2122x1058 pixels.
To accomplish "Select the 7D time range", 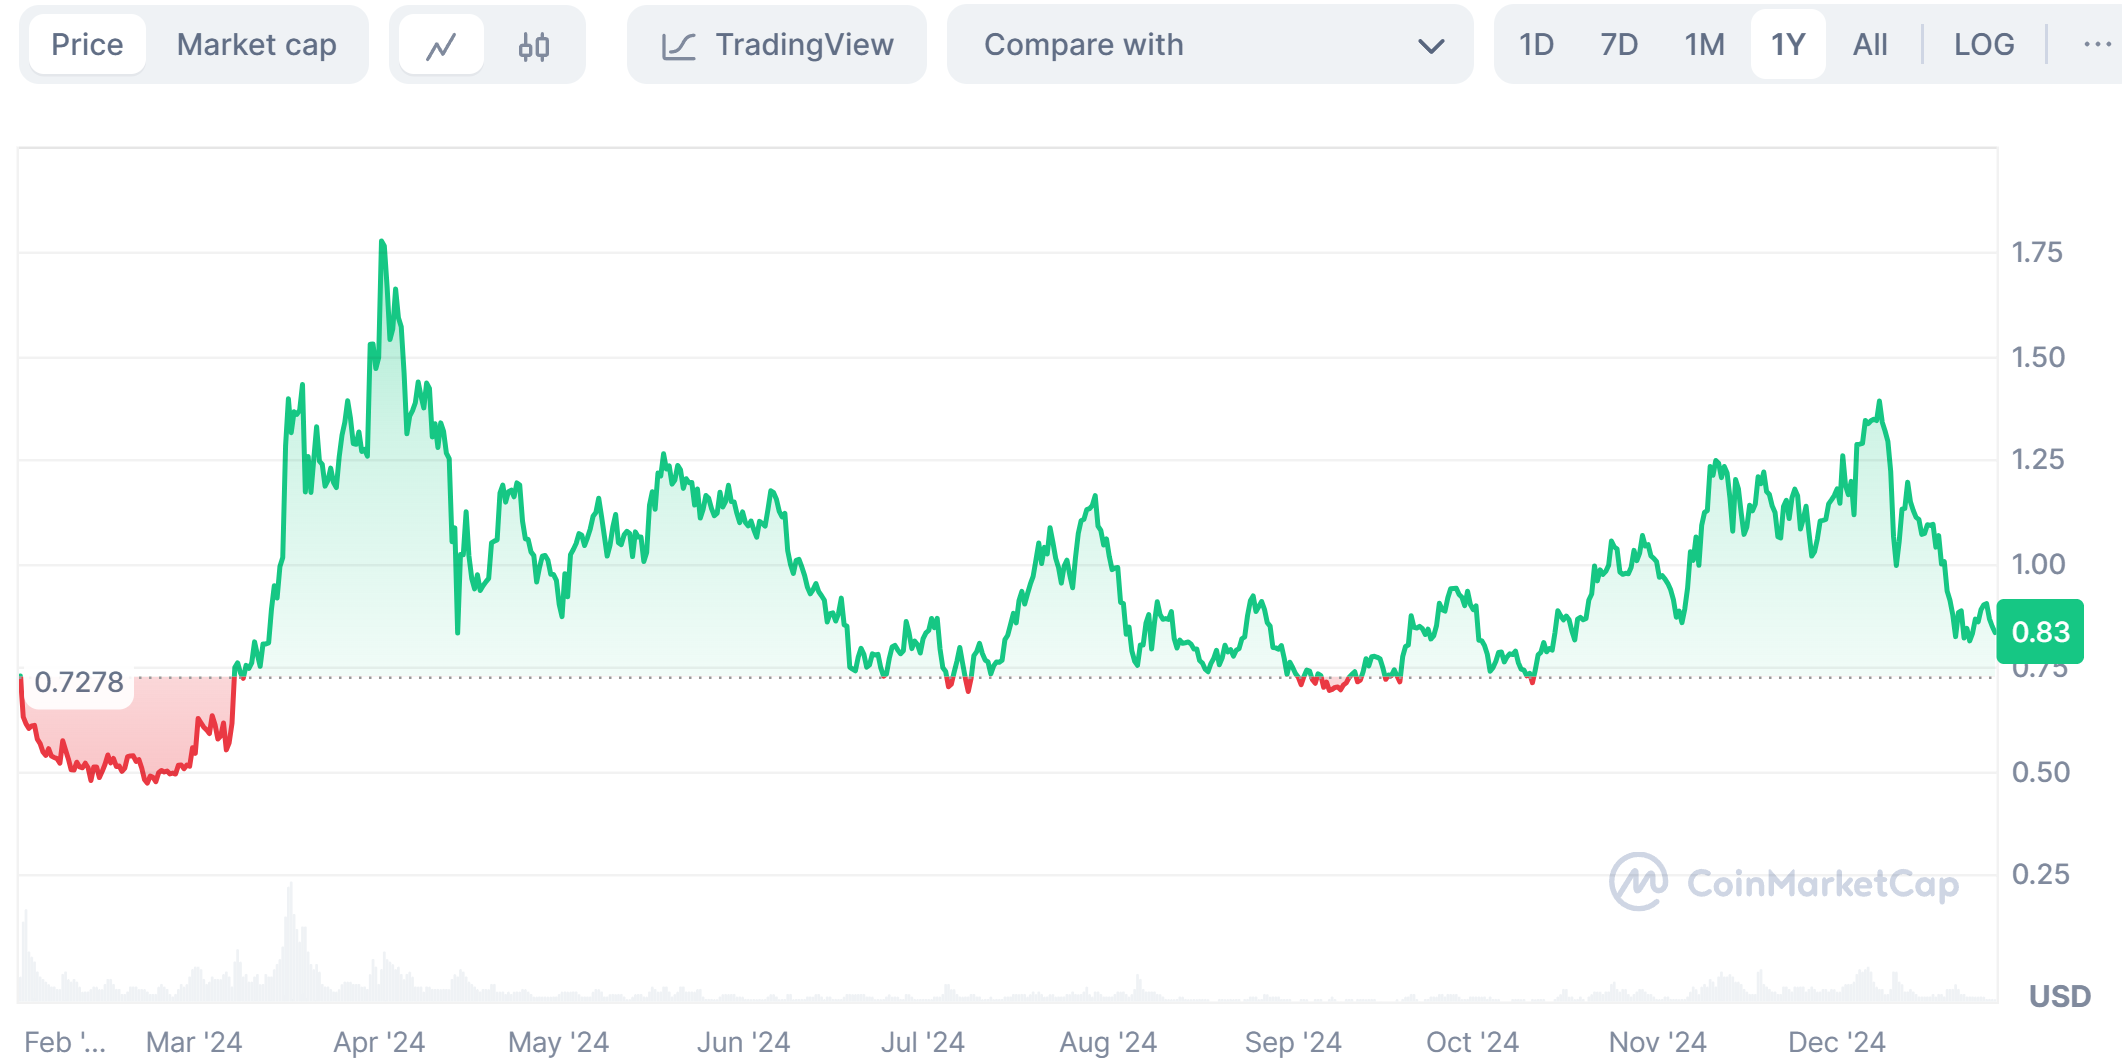I will (1619, 45).
